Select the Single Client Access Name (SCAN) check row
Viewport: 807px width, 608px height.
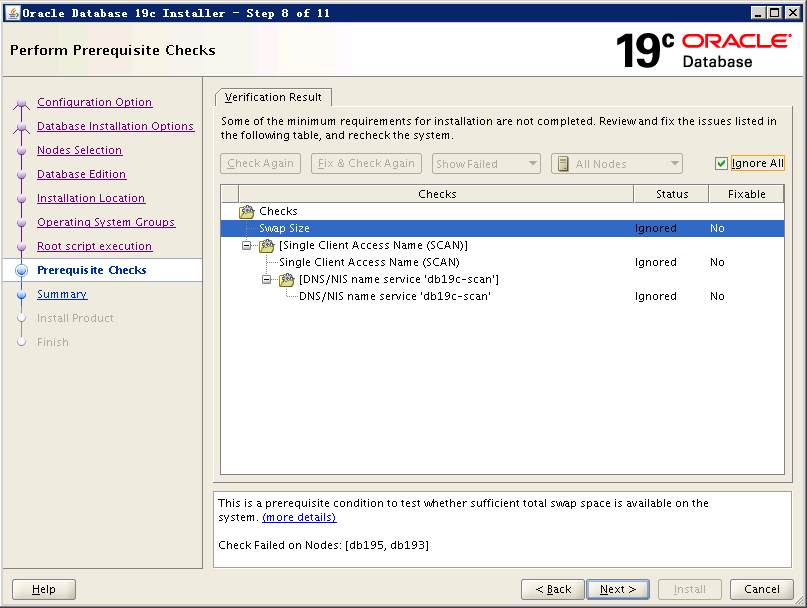tap(502, 263)
